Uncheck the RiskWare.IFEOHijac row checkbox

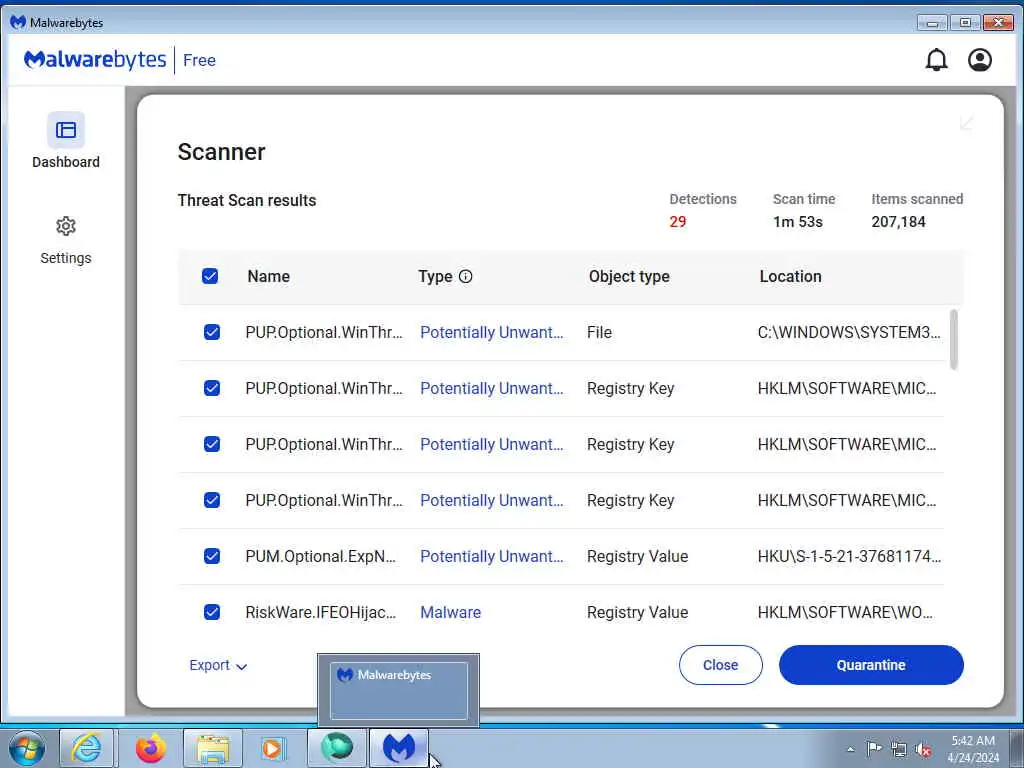[212, 612]
